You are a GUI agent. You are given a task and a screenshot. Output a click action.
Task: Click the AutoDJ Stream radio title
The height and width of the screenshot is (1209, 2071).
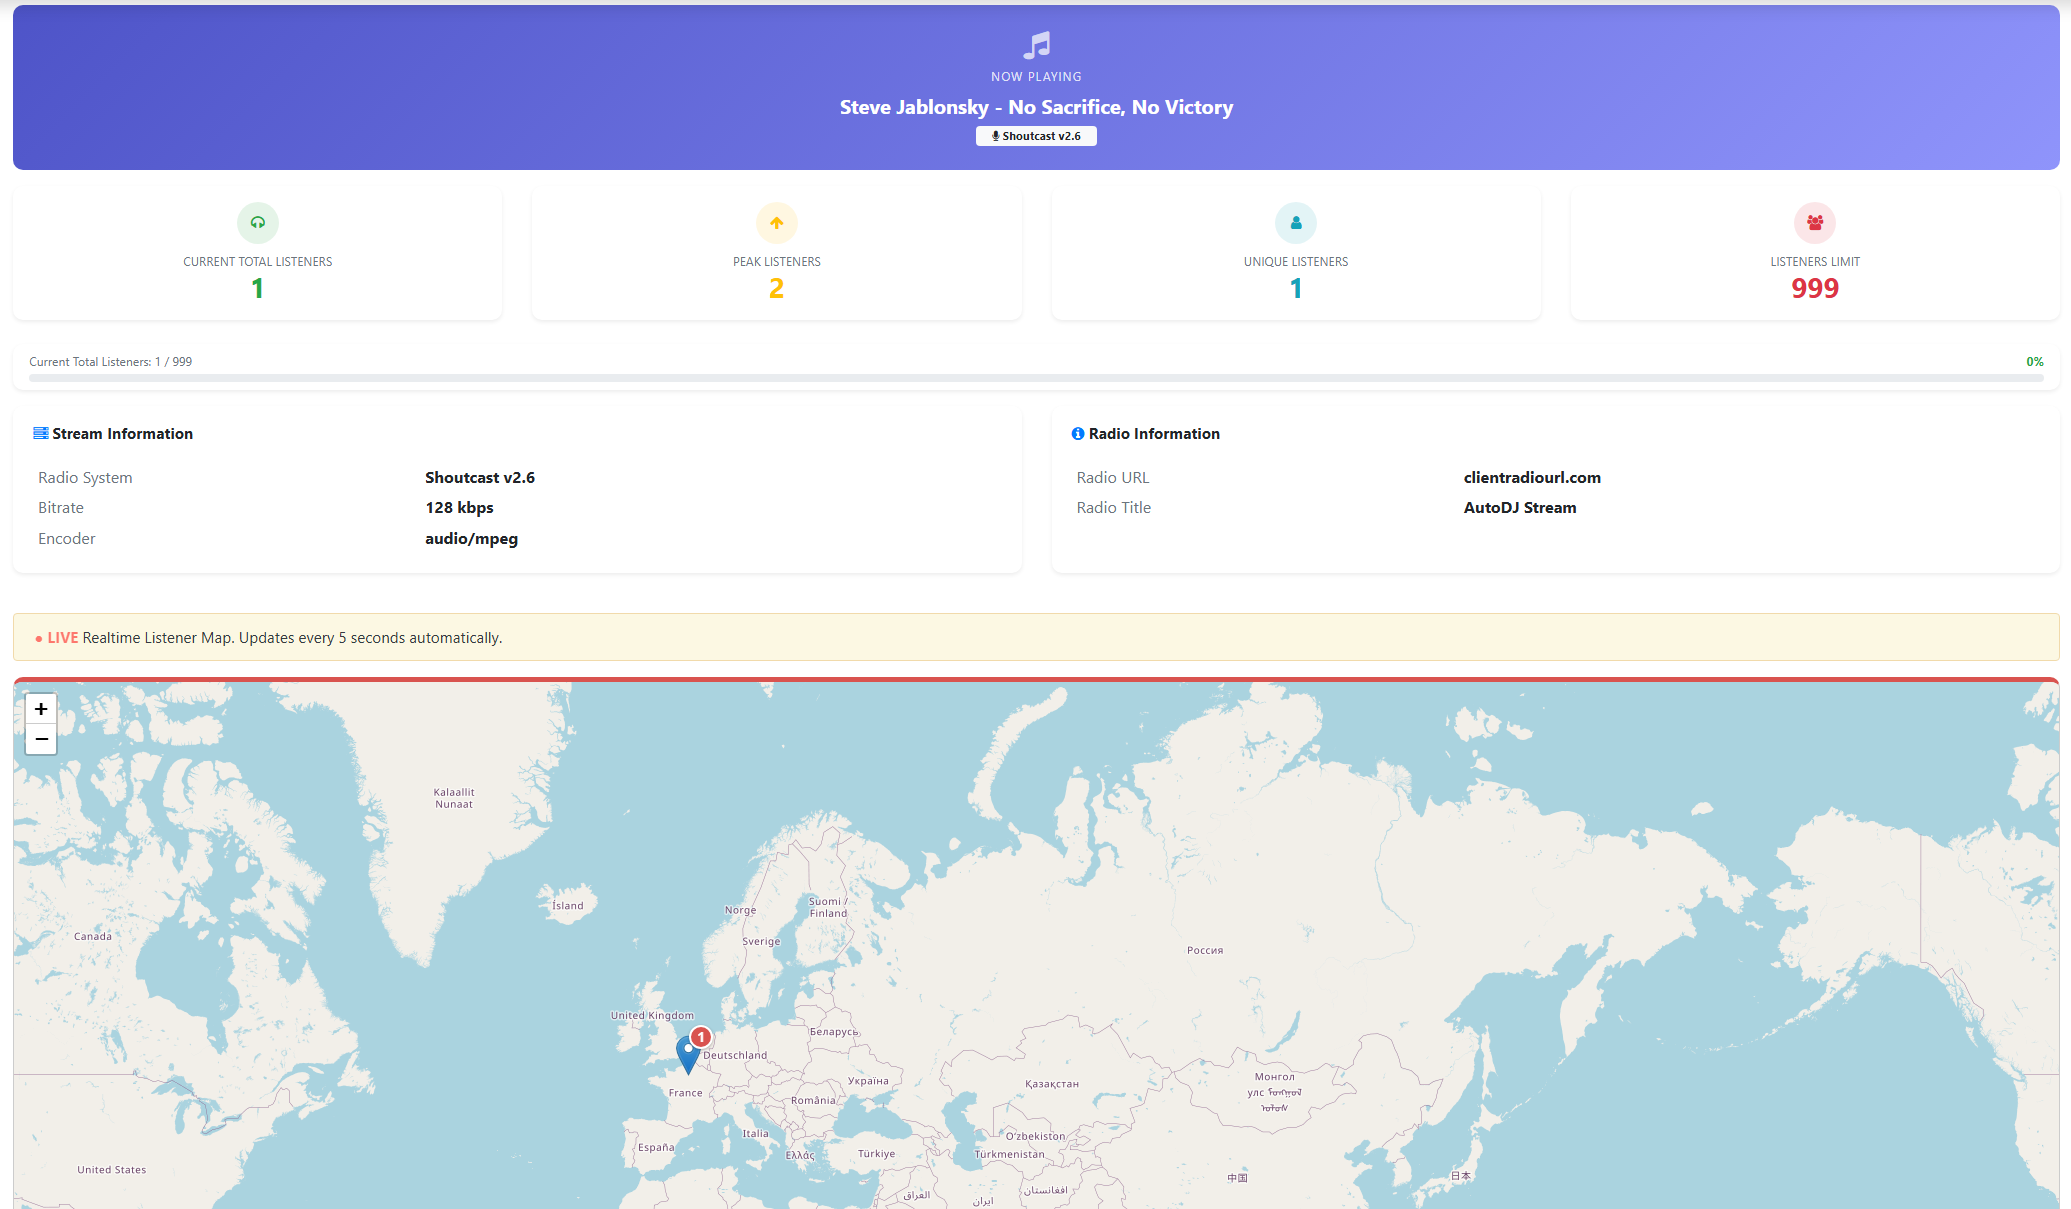[x=1520, y=508]
